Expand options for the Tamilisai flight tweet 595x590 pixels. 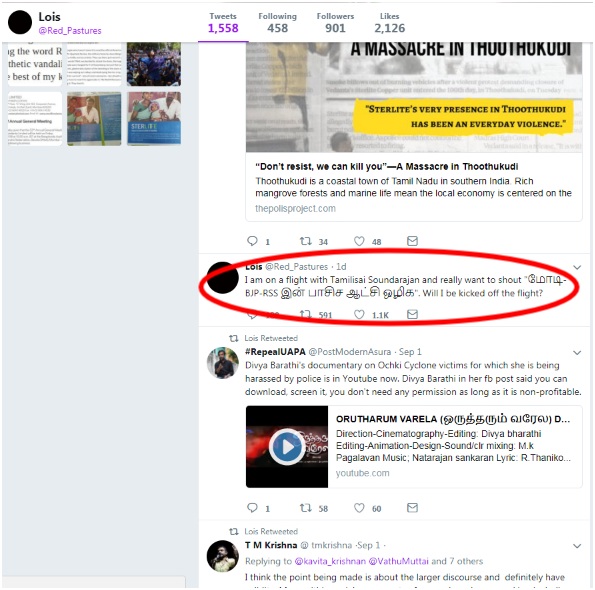pos(577,267)
